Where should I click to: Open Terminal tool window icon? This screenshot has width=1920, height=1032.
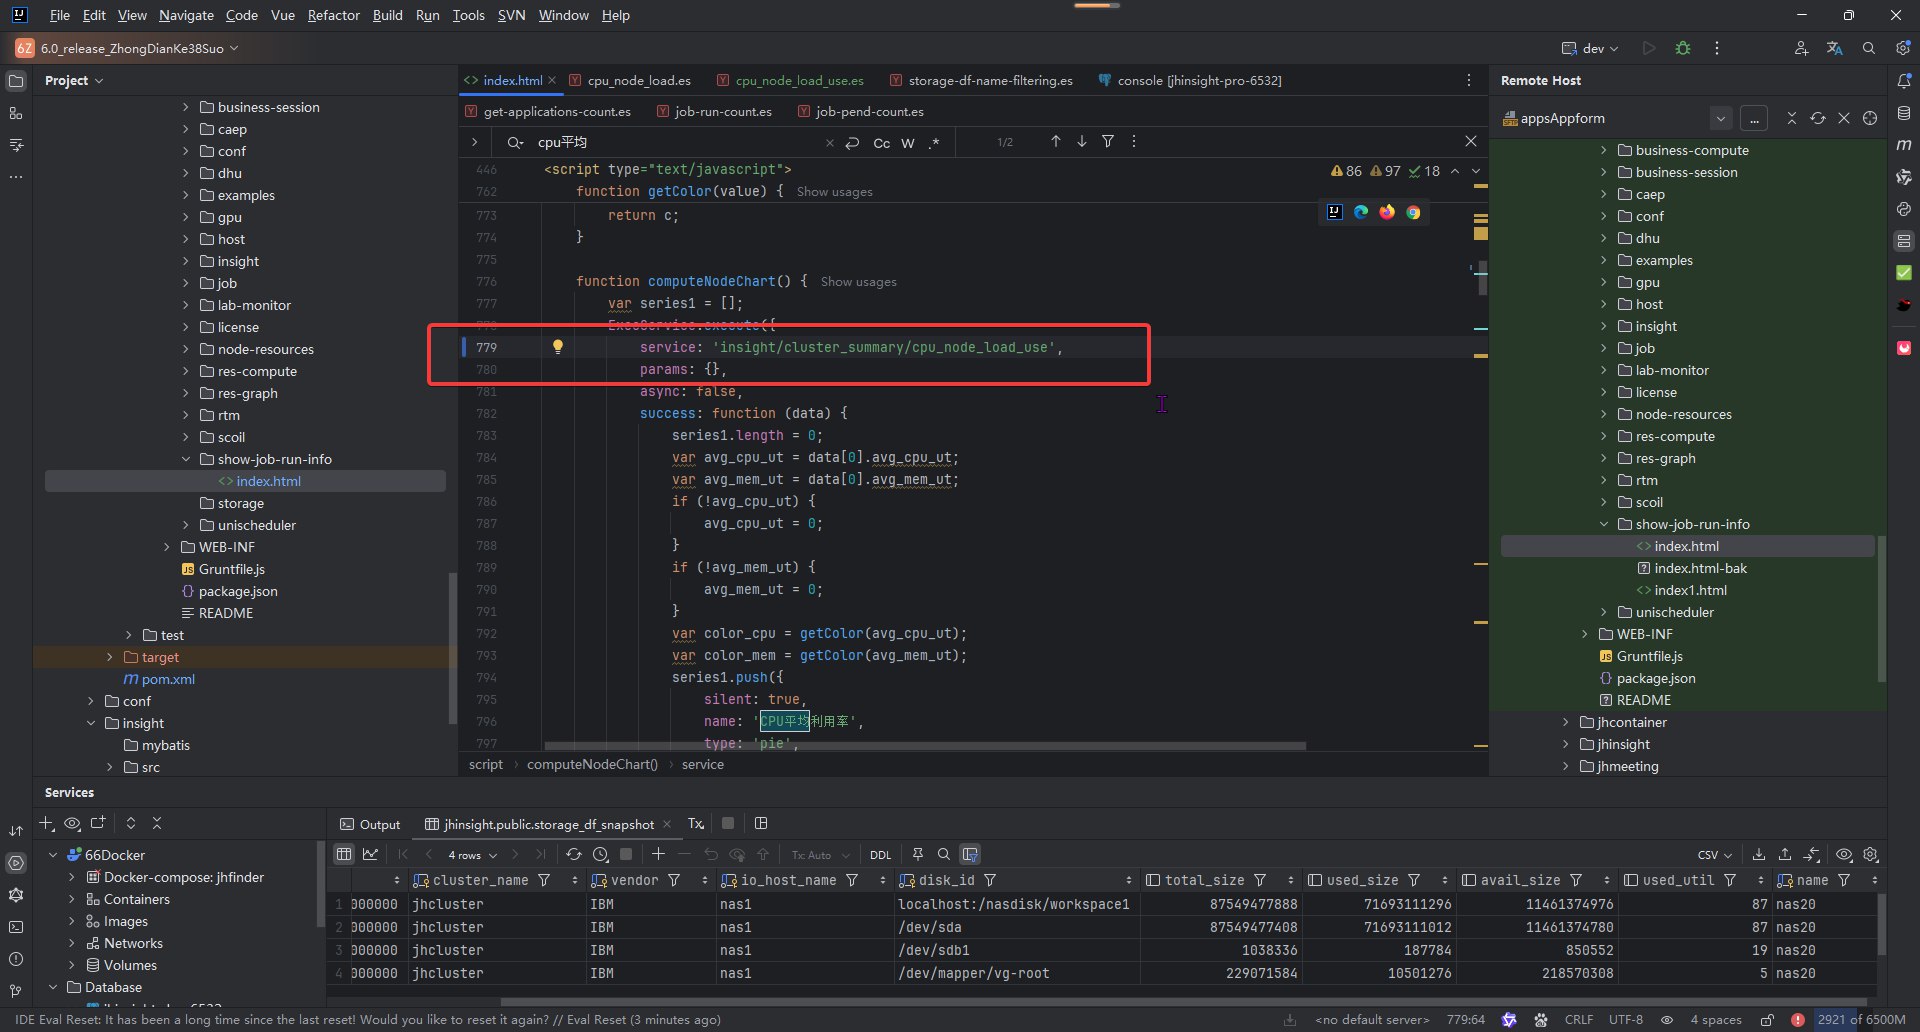point(15,927)
